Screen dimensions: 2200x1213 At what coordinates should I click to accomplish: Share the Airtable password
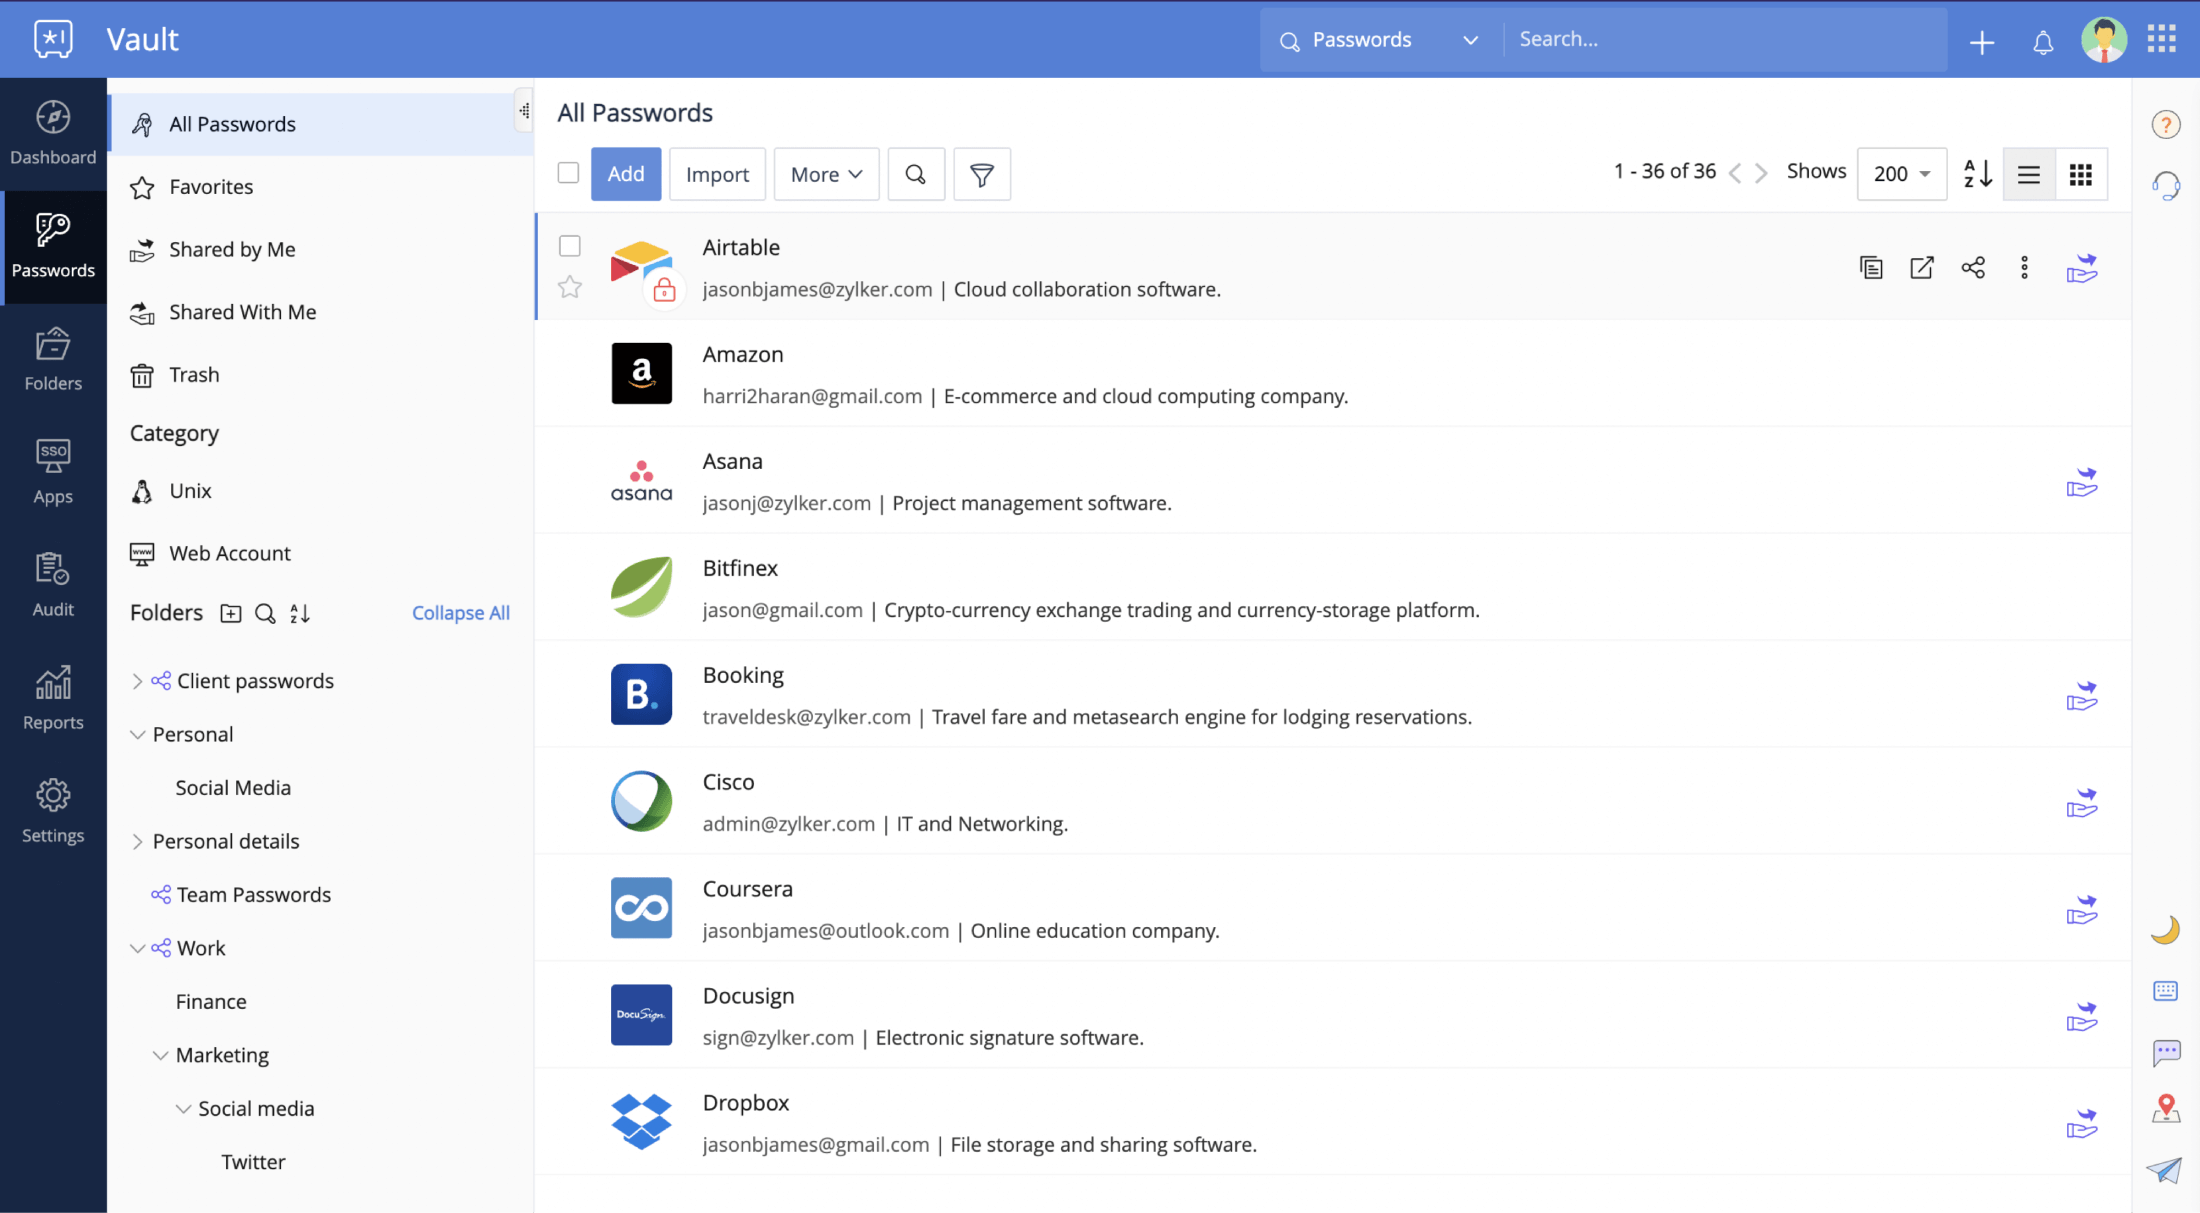tap(1973, 267)
